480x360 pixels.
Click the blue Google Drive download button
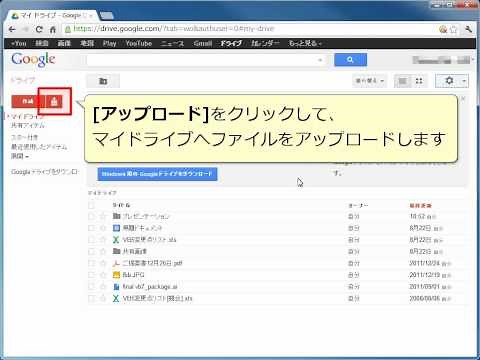pyautogui.click(x=157, y=174)
